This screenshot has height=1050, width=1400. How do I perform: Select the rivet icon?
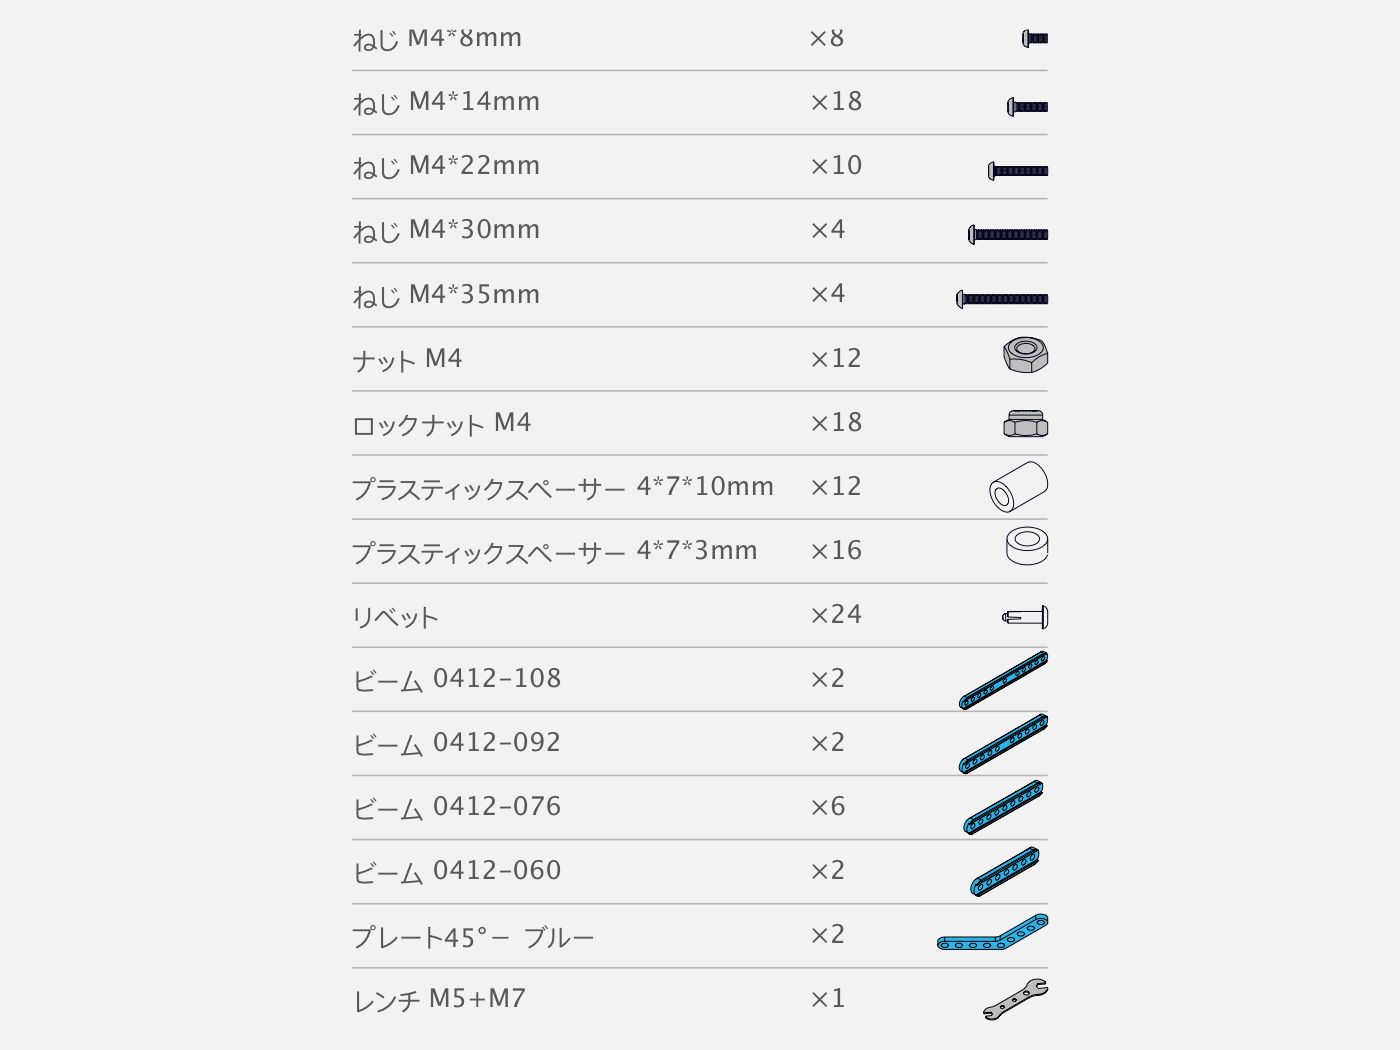coord(1025,617)
